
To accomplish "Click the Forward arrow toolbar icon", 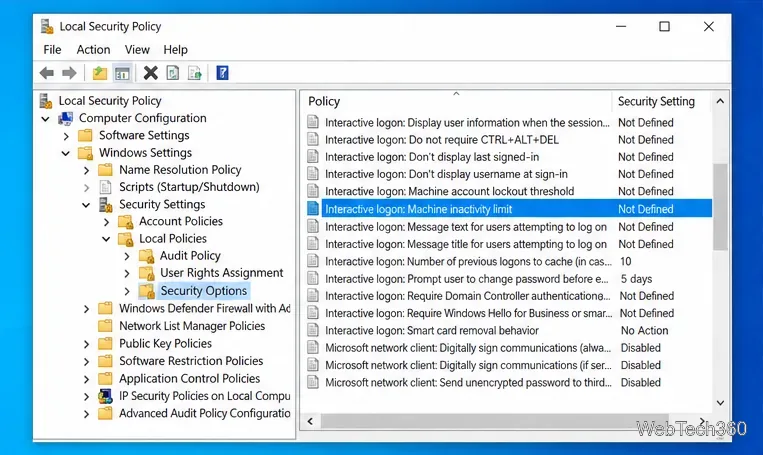I will (x=69, y=73).
